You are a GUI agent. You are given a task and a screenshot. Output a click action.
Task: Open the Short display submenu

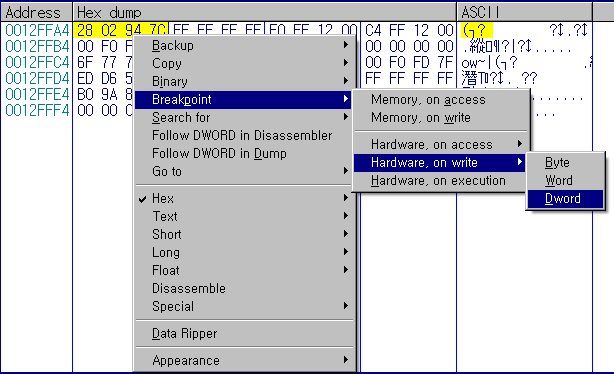(x=245, y=235)
